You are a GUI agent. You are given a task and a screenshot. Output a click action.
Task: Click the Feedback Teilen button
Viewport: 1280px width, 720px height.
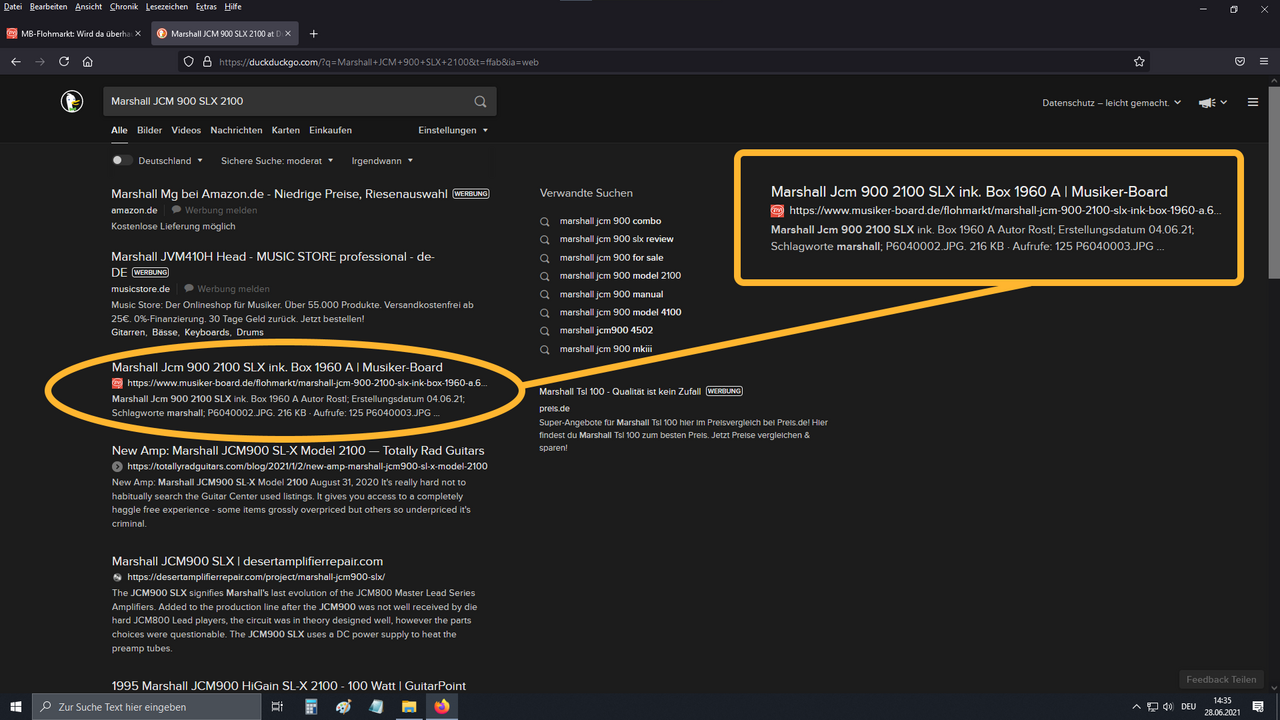pyautogui.click(x=1221, y=679)
